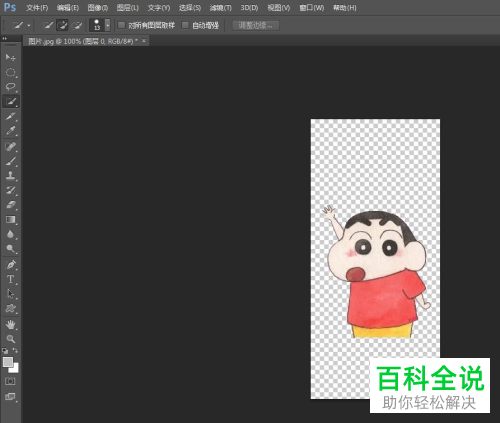Open brush picker dropdown arrow
Screen dimensions: 500x423
click(108, 25)
